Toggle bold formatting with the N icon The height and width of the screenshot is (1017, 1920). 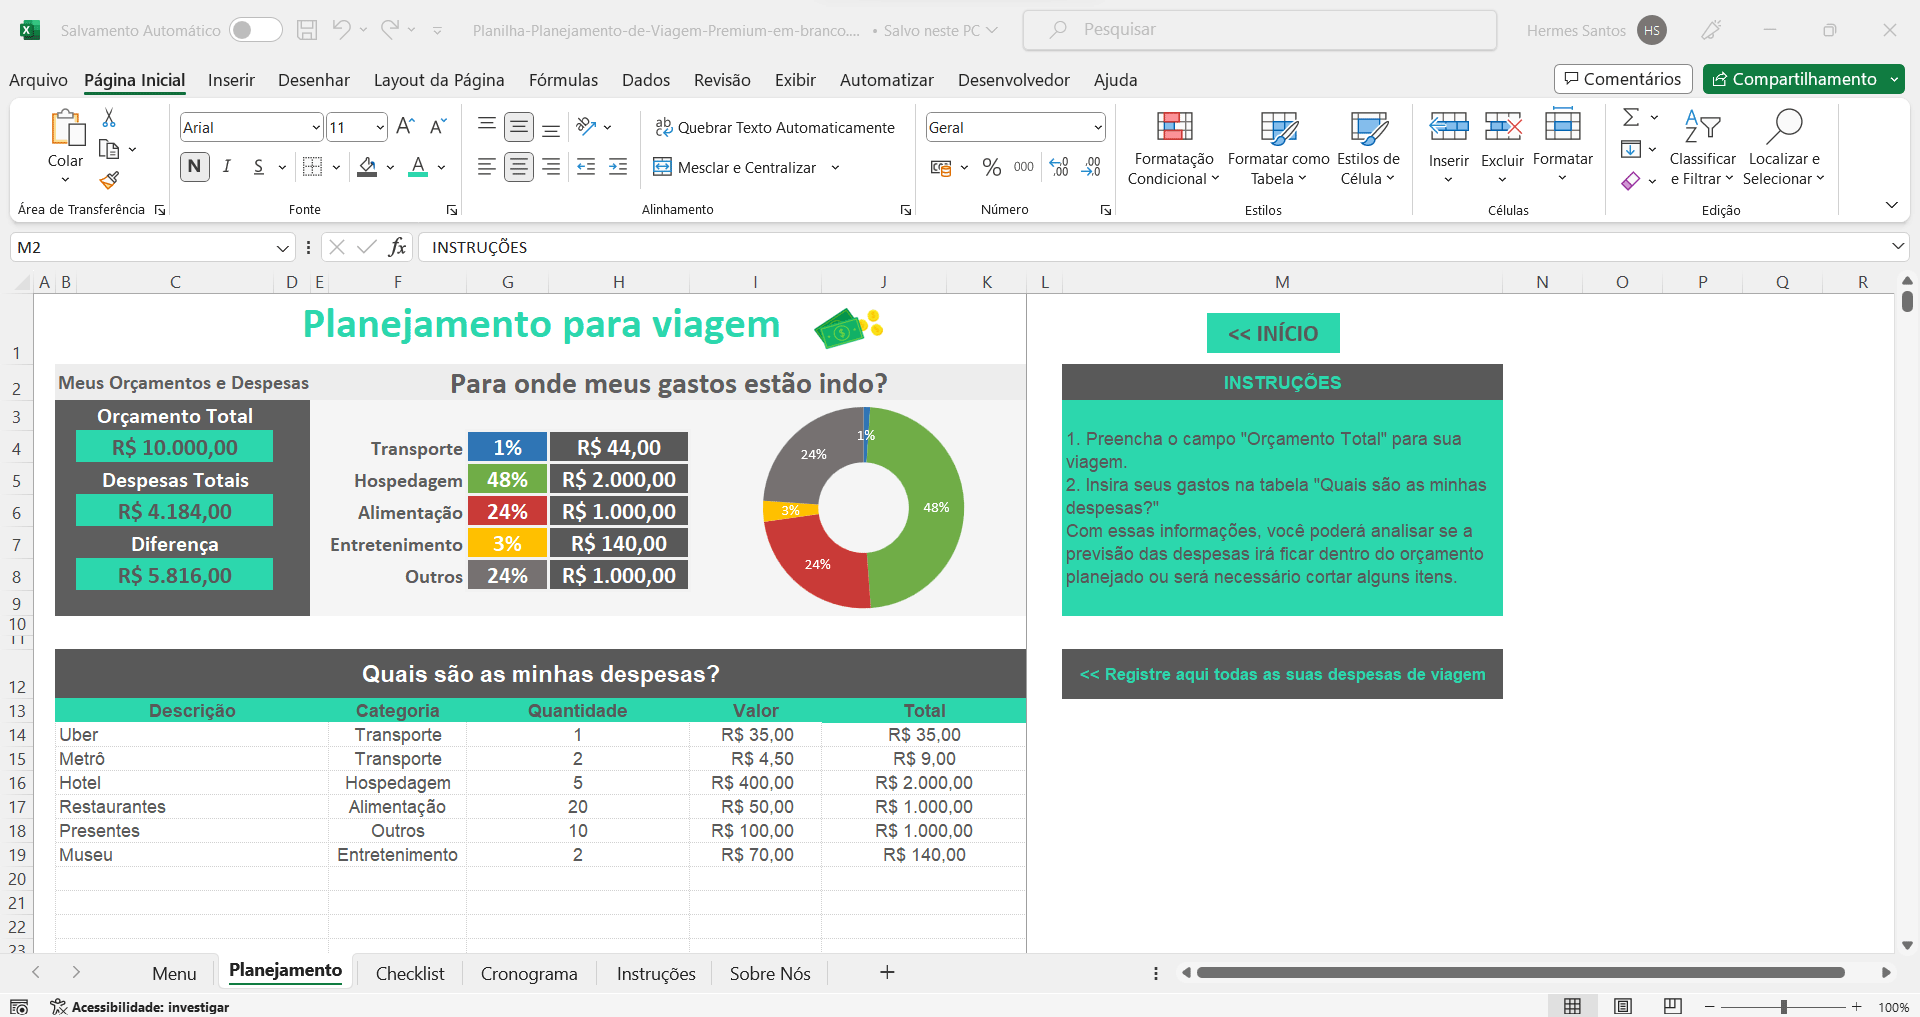coord(194,167)
